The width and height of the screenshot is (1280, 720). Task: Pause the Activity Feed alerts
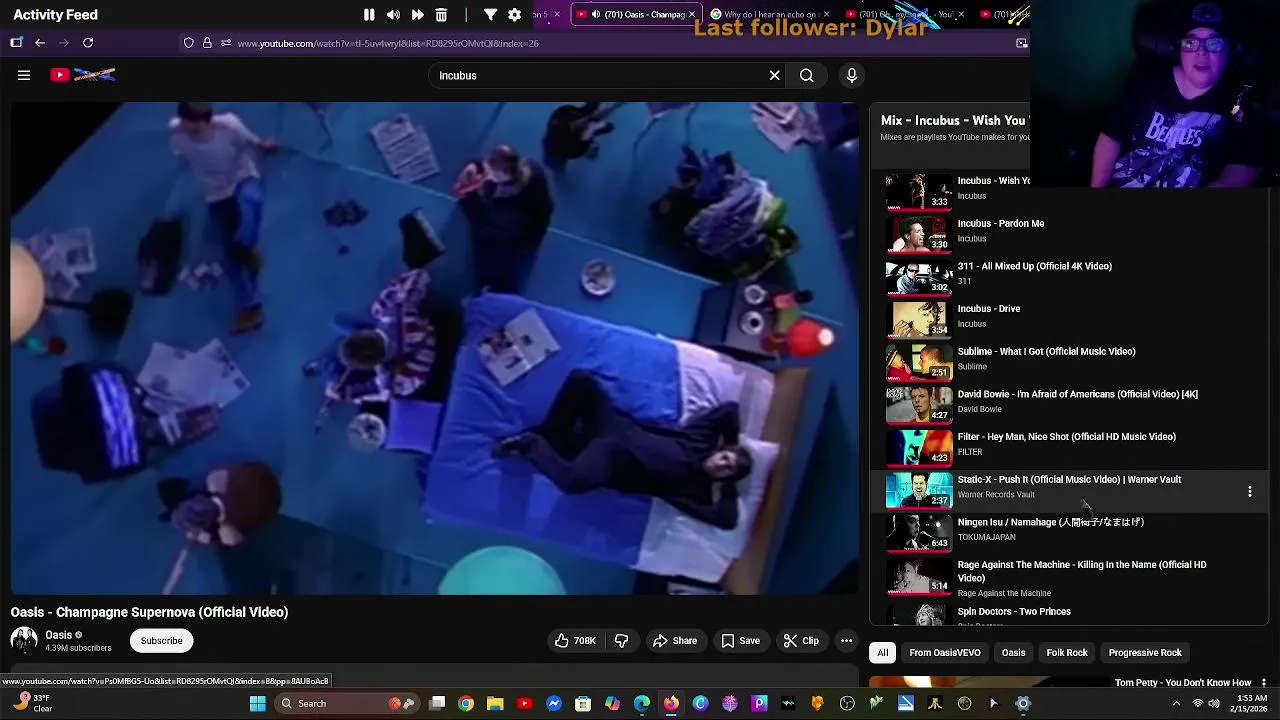(x=369, y=15)
